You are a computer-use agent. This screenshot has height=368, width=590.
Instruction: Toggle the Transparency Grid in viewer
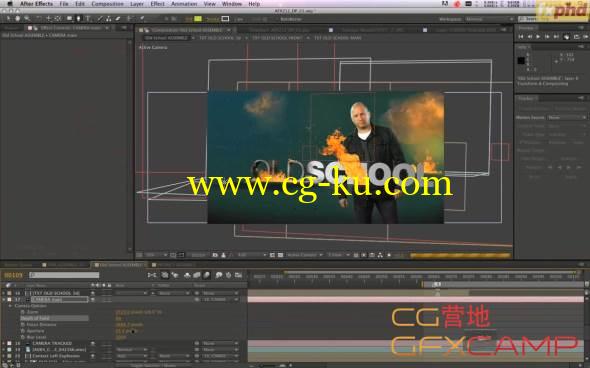[280, 255]
